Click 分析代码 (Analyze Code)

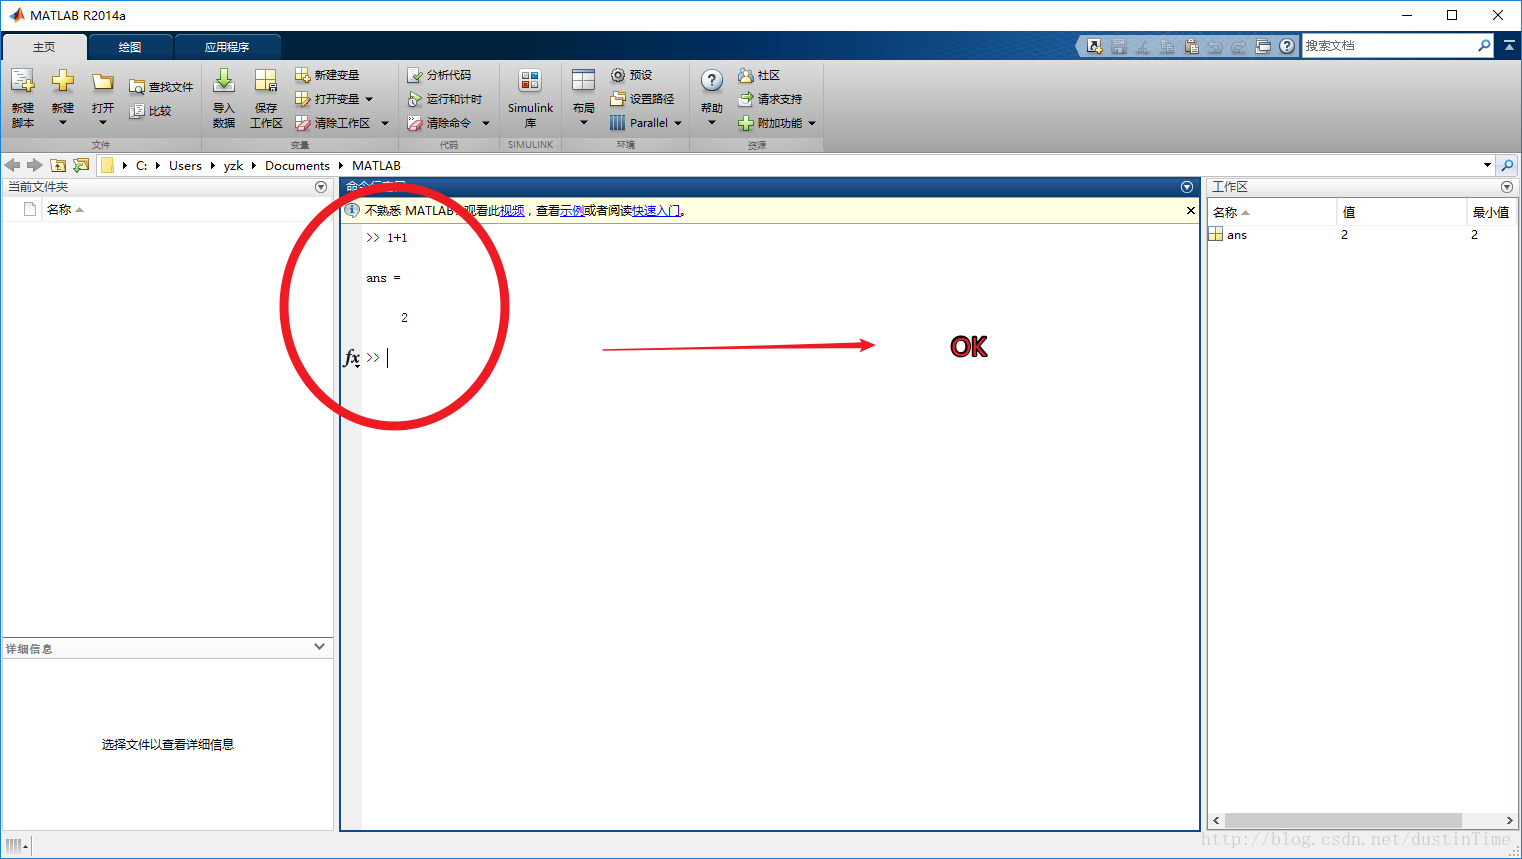pyautogui.click(x=439, y=75)
